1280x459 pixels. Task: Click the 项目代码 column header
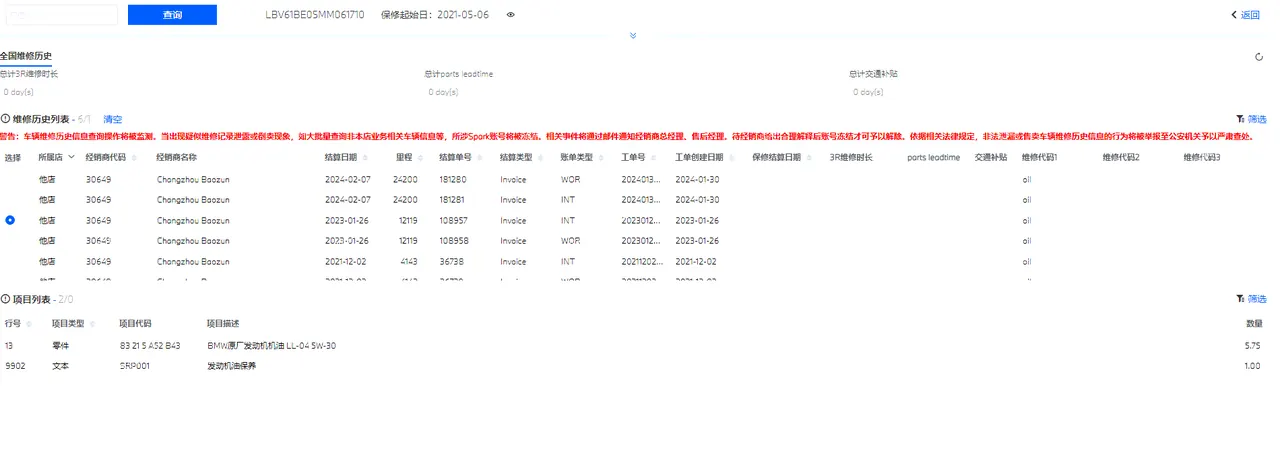[135, 324]
